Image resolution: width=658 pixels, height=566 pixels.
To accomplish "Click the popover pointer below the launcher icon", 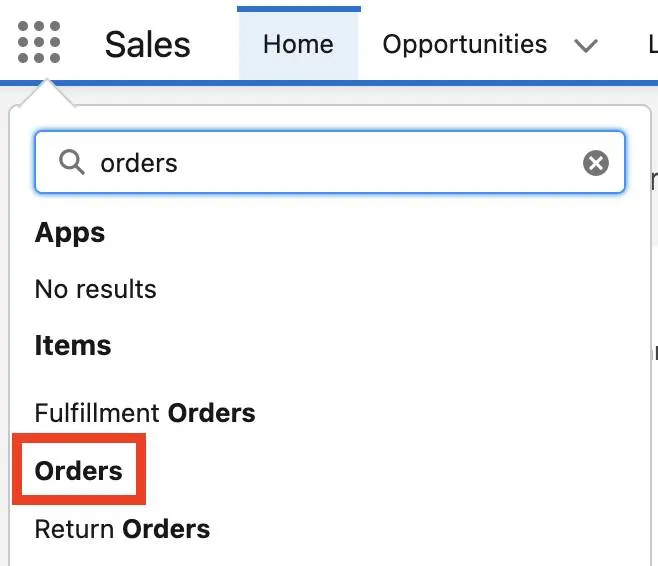I will tap(47, 93).
